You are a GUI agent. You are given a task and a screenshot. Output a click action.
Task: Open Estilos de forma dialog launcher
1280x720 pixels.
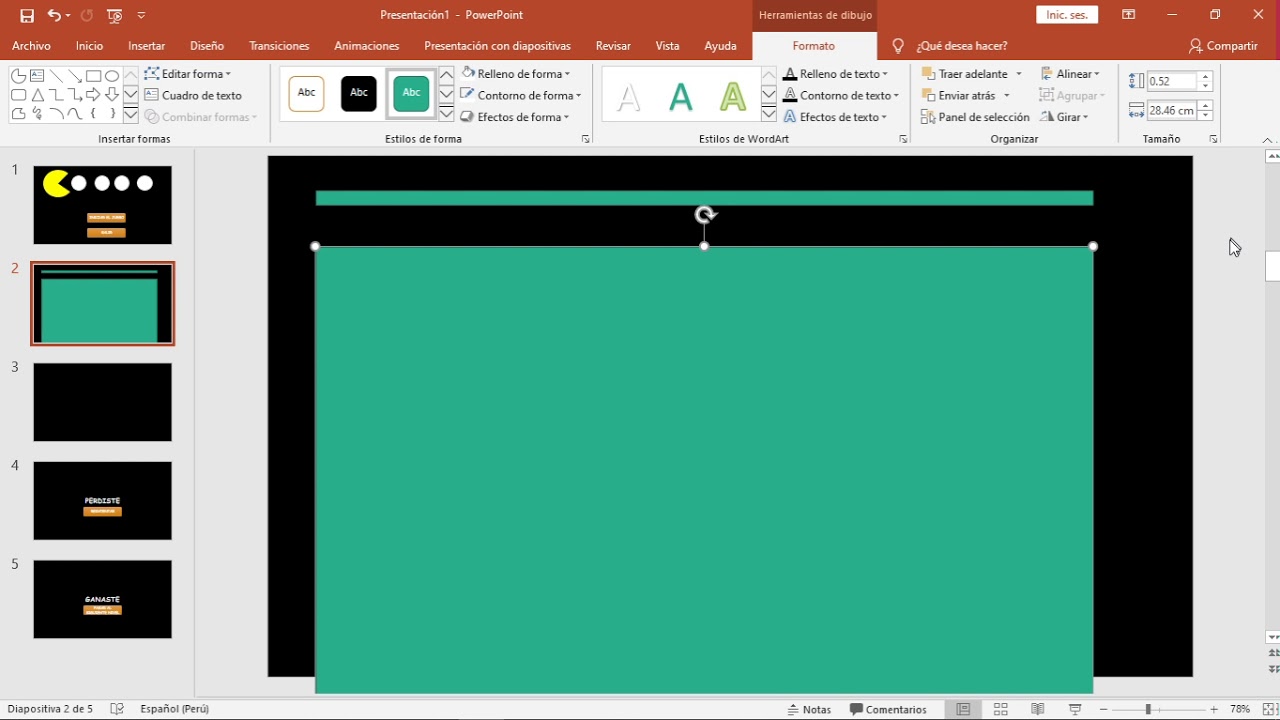click(586, 139)
